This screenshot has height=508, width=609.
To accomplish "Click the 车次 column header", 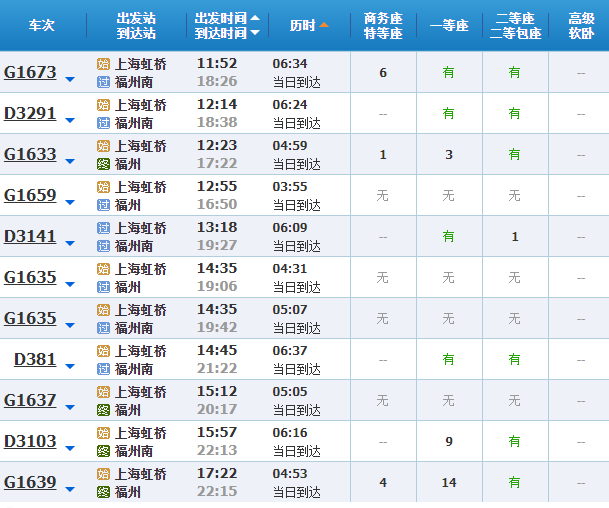I will tap(41, 25).
